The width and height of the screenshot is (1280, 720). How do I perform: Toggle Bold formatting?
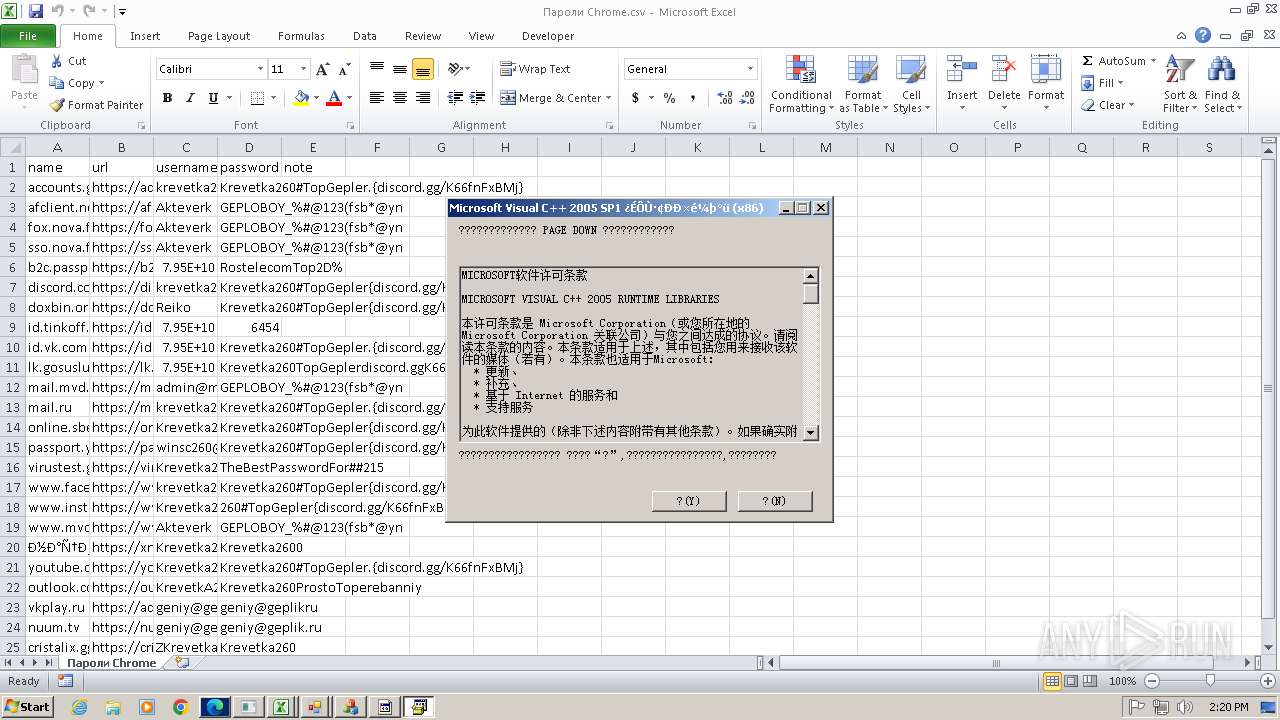[167, 98]
